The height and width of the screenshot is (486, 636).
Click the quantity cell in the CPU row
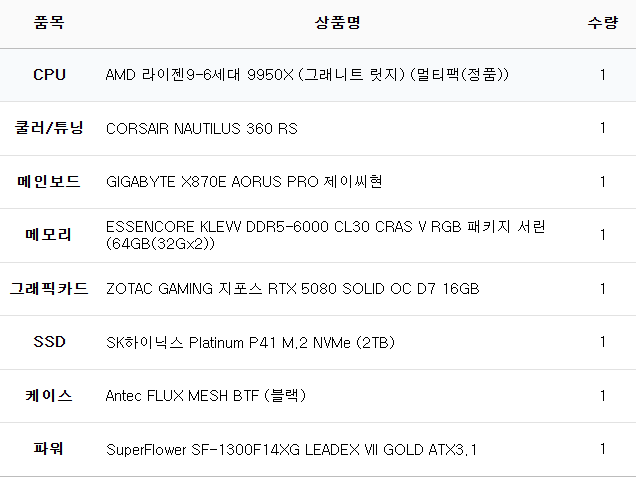click(x=602, y=75)
